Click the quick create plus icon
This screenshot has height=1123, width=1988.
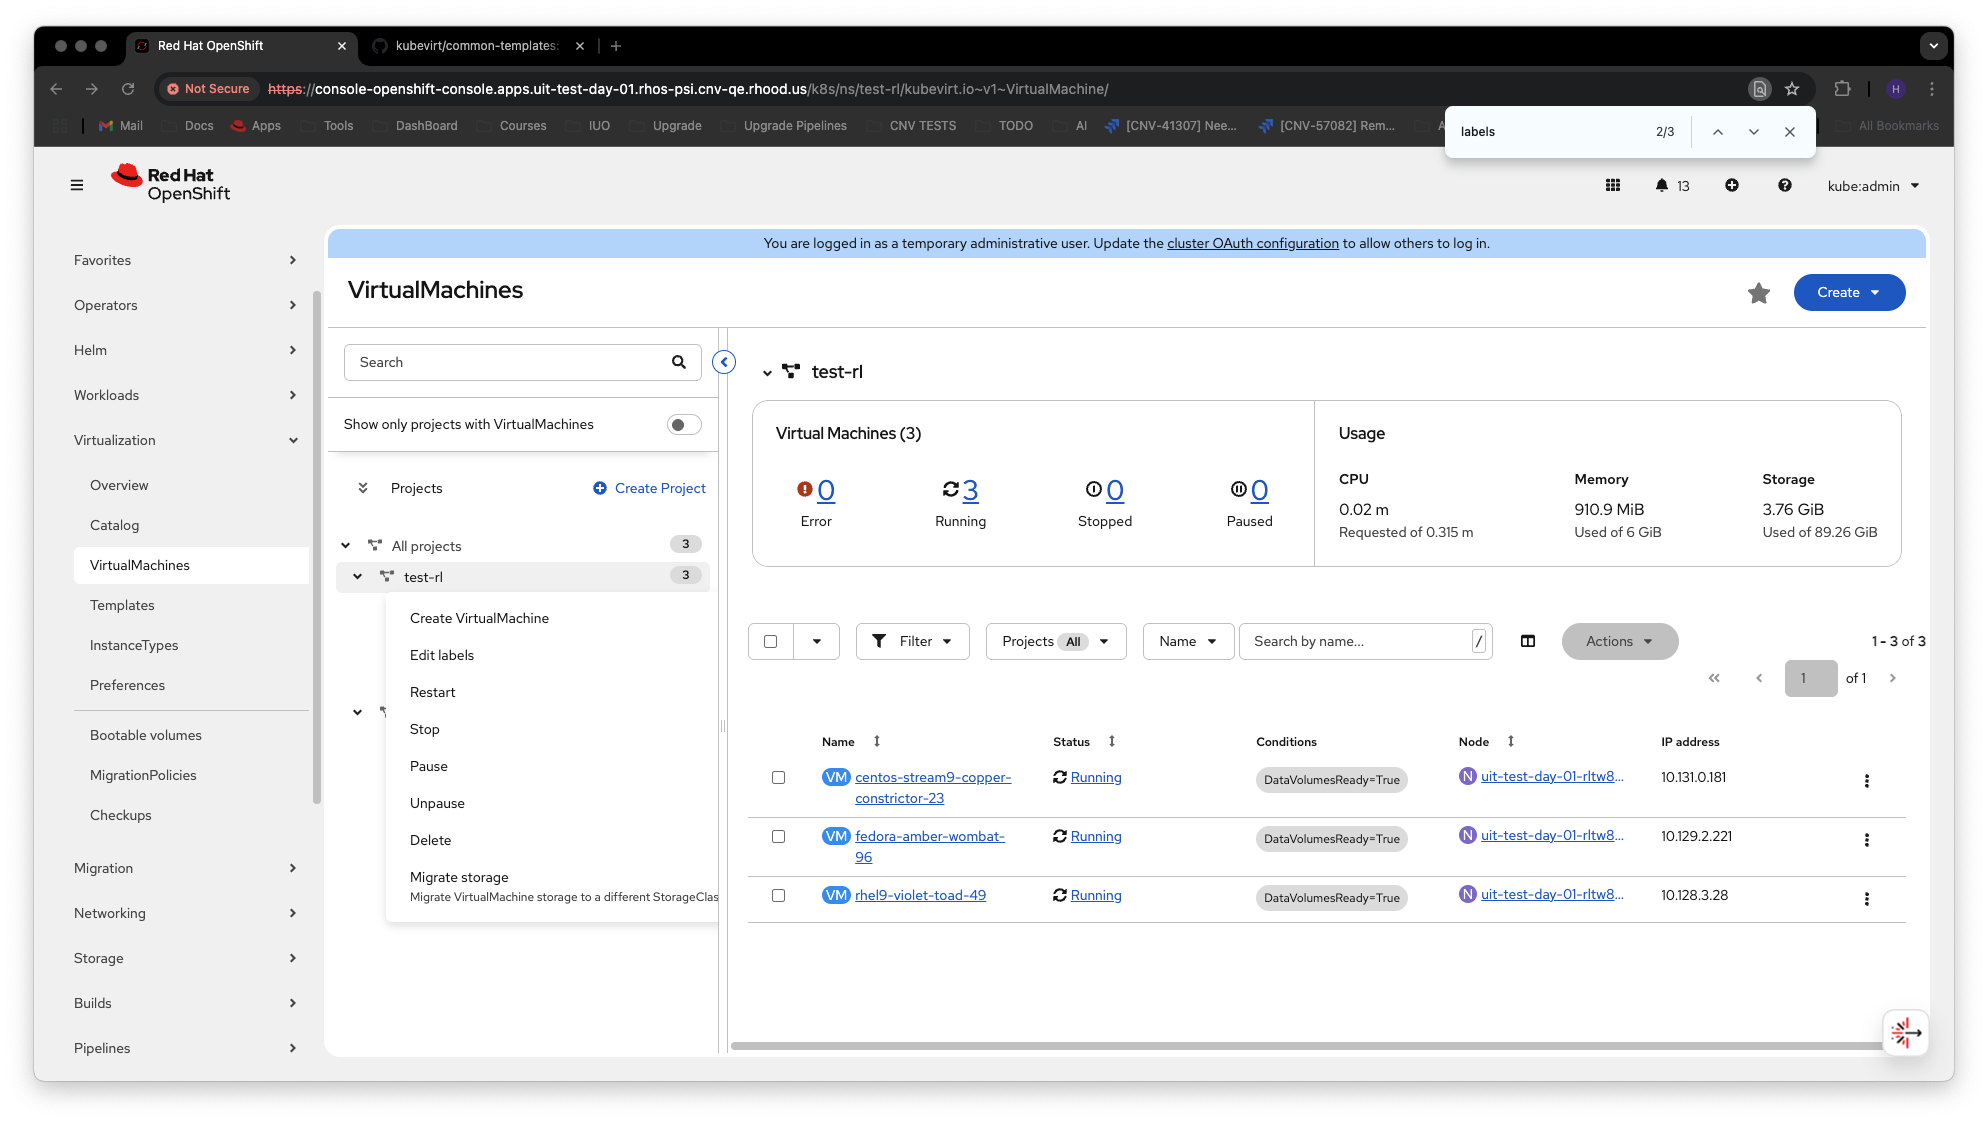(x=1732, y=185)
